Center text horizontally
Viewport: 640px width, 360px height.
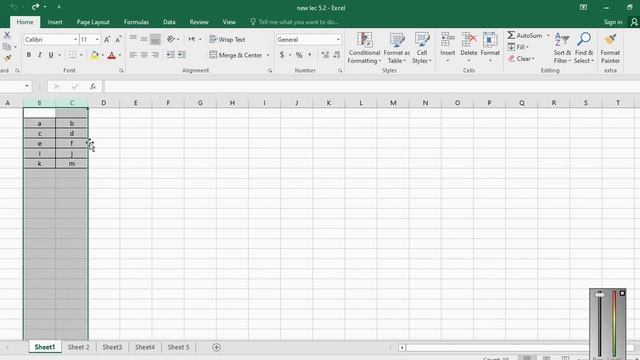144,55
